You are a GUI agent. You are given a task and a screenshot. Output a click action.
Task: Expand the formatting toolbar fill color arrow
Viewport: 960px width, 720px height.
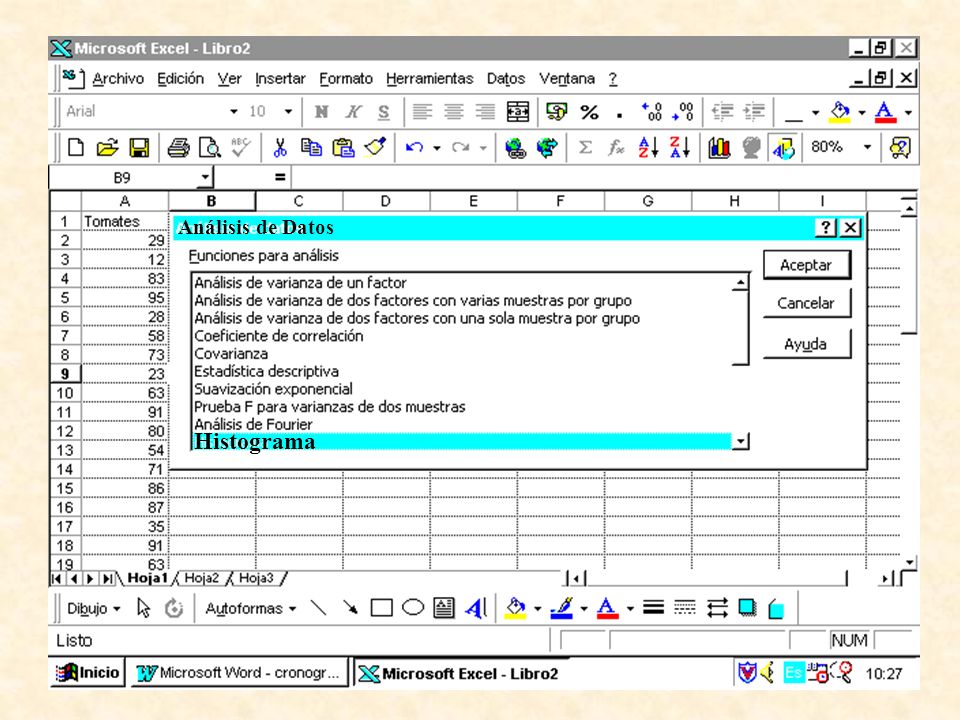861,113
